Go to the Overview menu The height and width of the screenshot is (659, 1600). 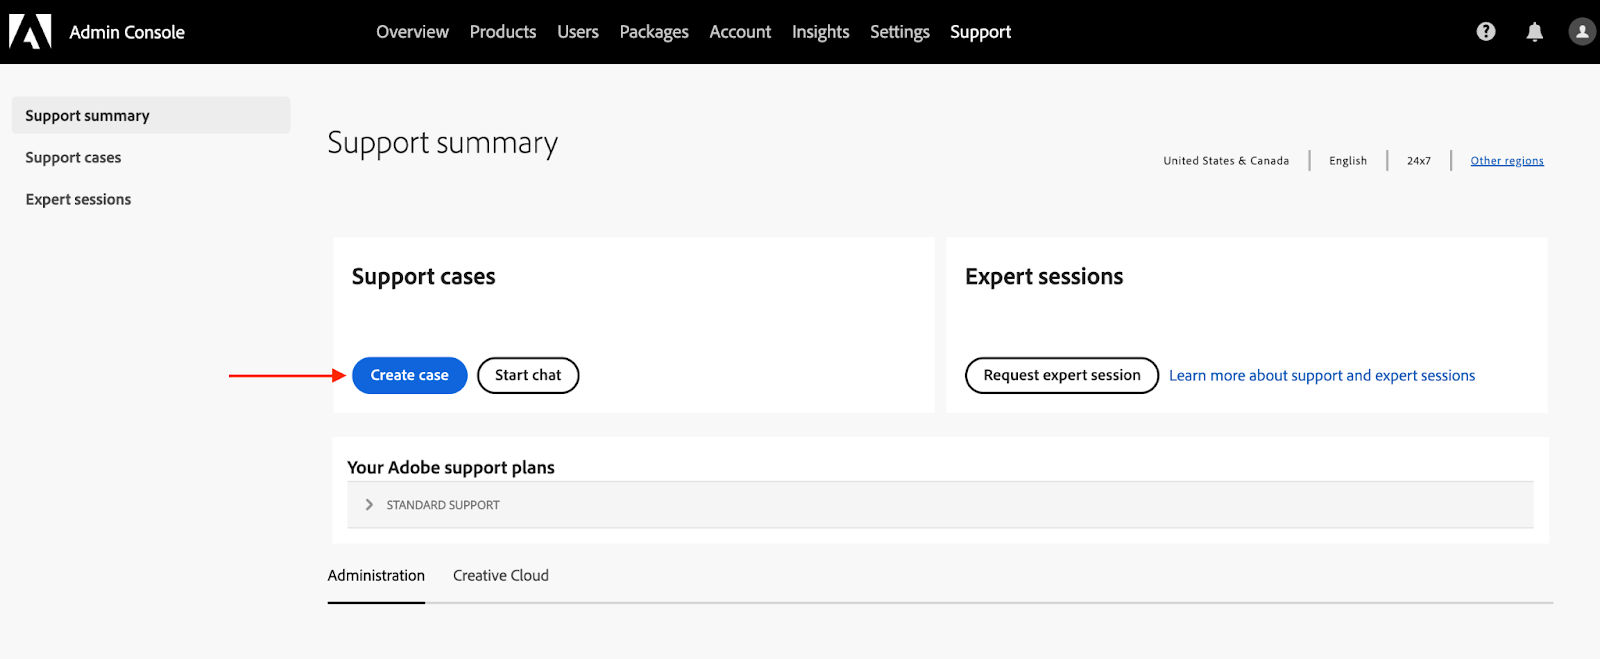click(412, 32)
